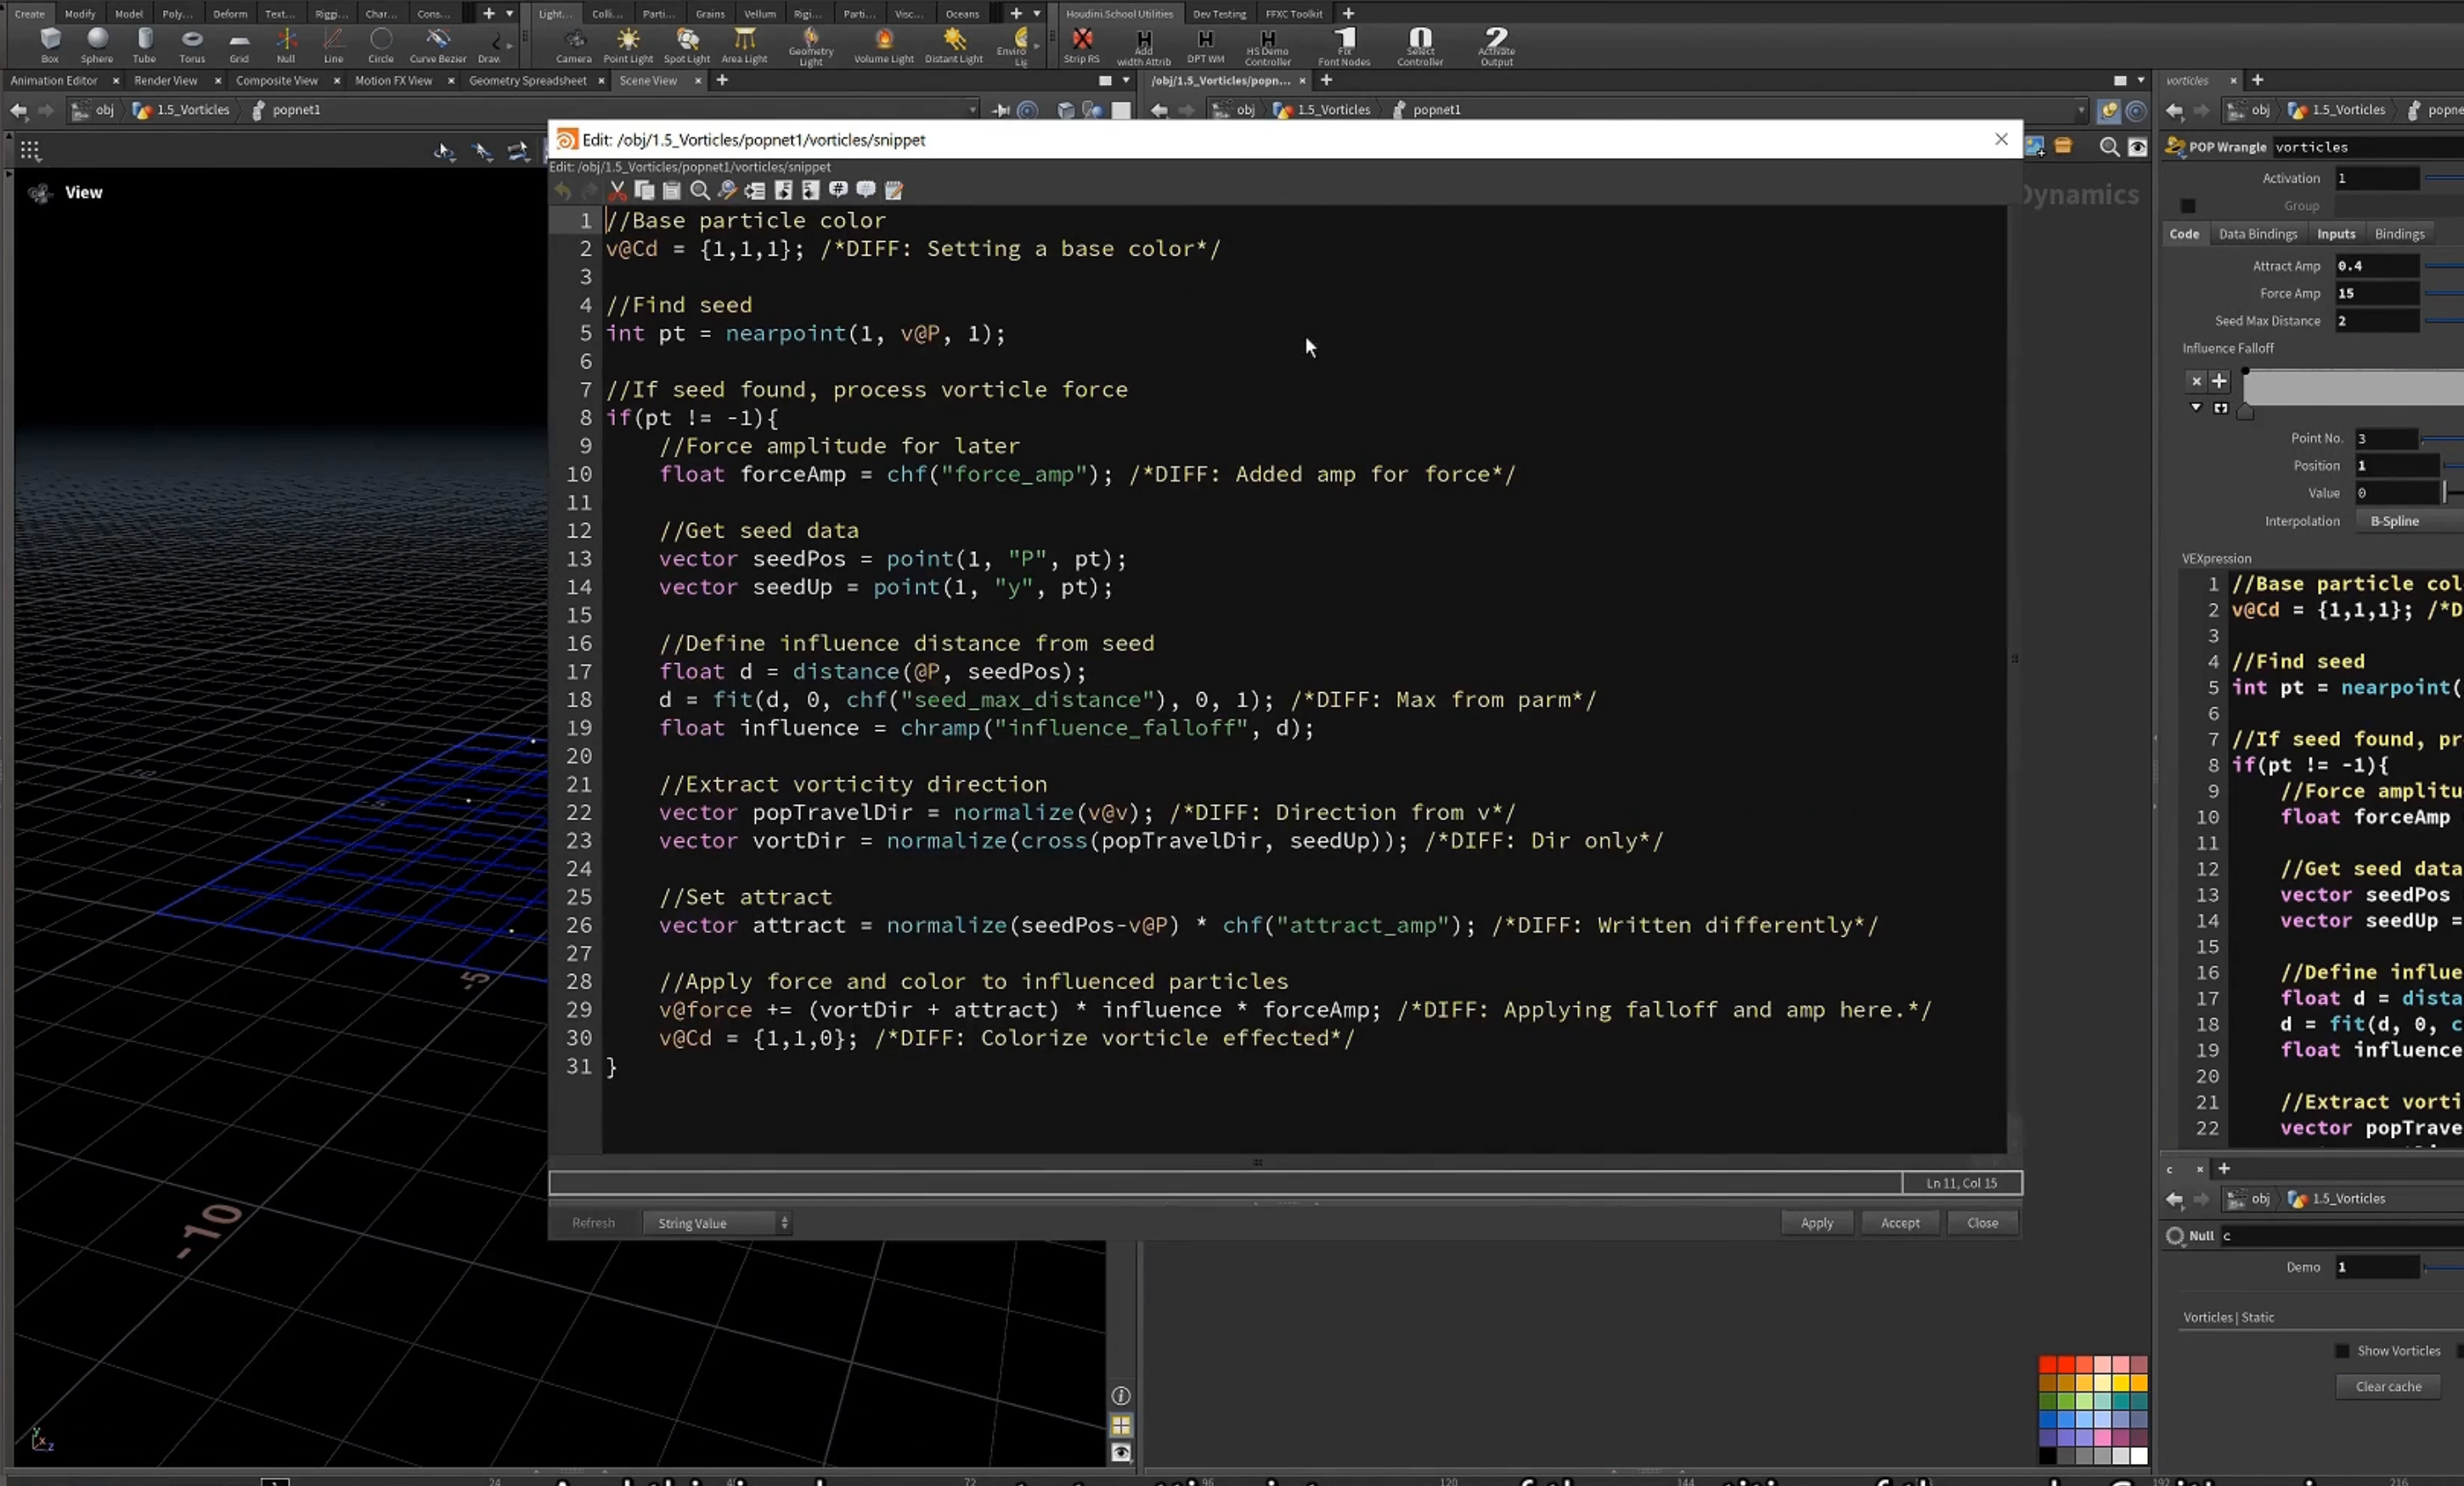
Task: Click the Close button in editor
Action: click(x=1982, y=1223)
